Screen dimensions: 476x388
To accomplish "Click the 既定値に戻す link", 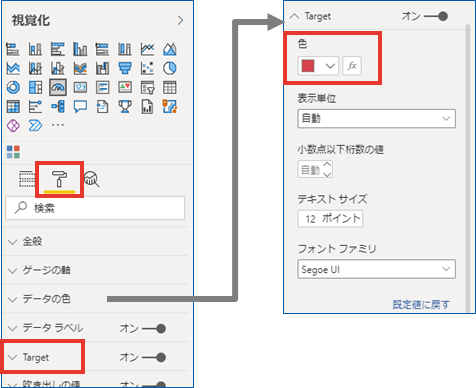I will pyautogui.click(x=421, y=304).
